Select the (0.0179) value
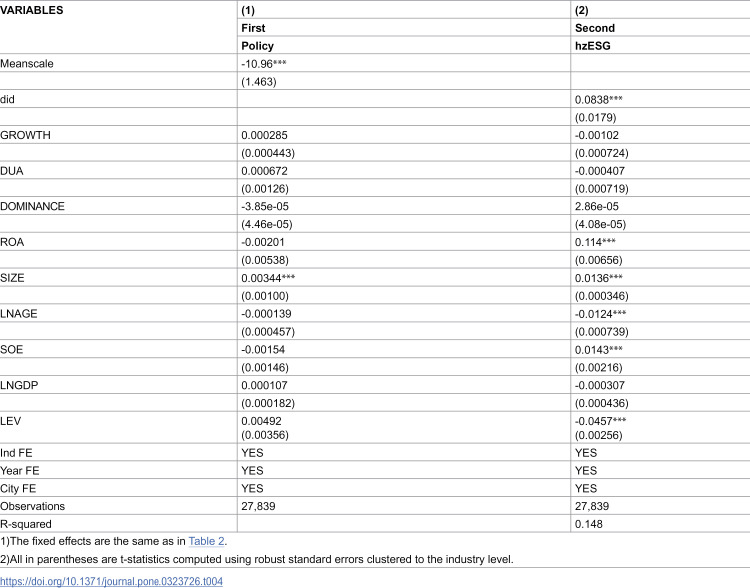This screenshot has width=750, height=588. click(596, 117)
